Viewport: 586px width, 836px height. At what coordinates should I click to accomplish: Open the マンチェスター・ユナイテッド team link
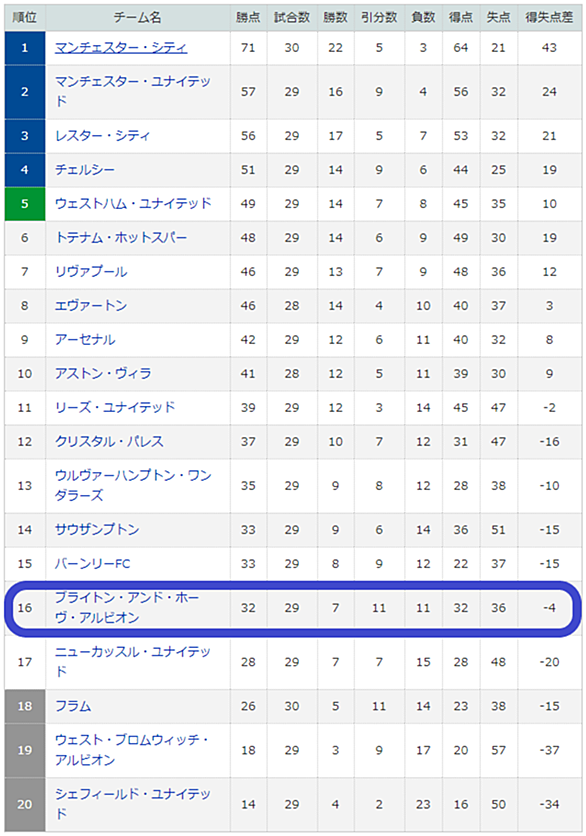(x=133, y=91)
